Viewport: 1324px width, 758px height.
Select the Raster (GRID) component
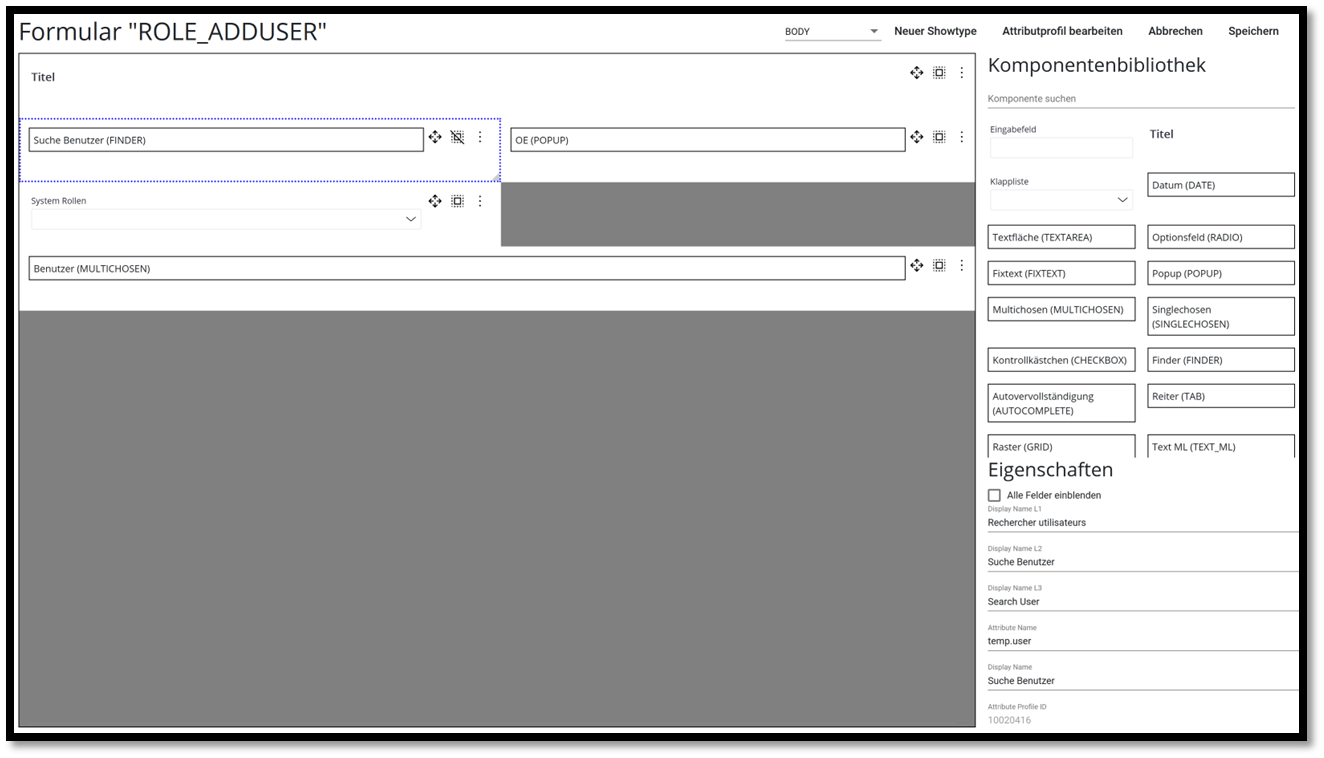[x=1062, y=446]
